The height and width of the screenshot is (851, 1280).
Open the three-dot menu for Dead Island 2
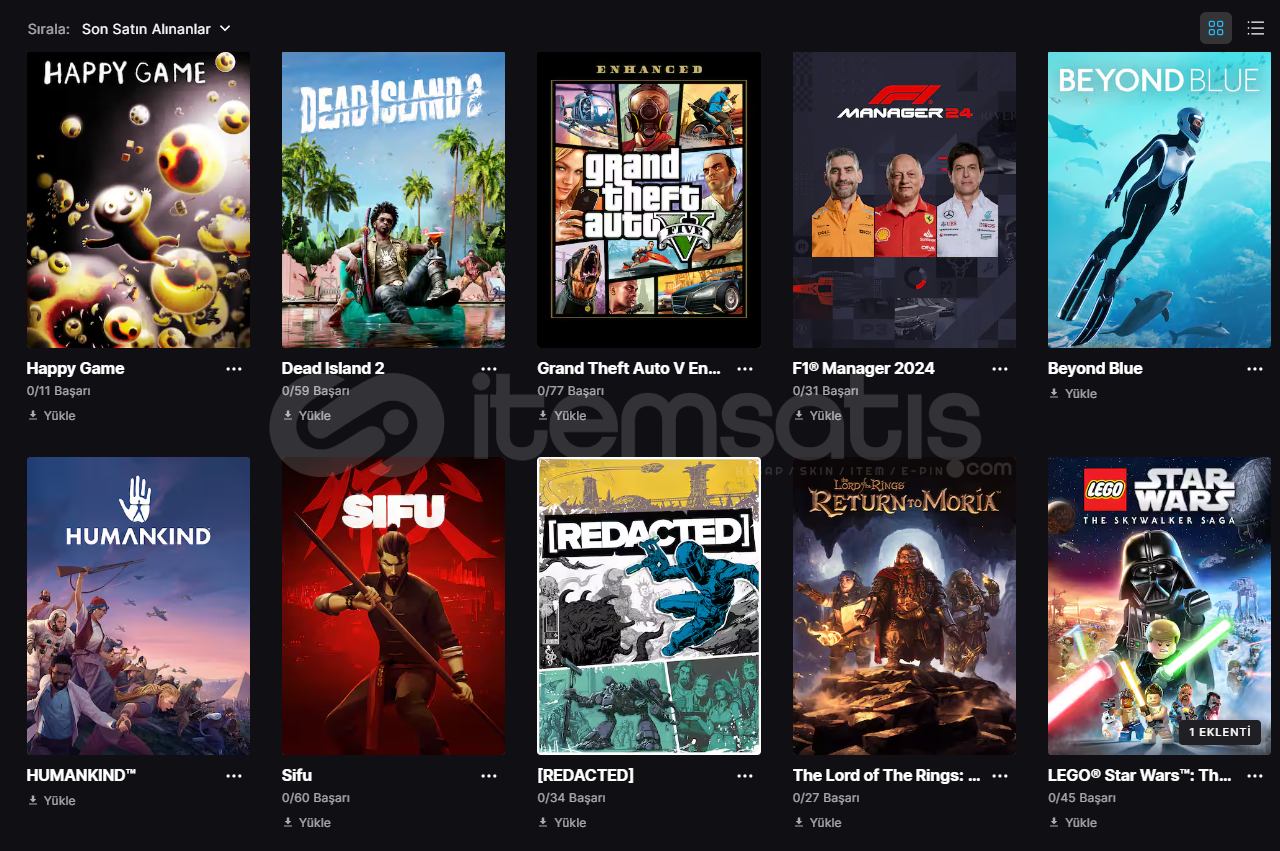pos(489,369)
